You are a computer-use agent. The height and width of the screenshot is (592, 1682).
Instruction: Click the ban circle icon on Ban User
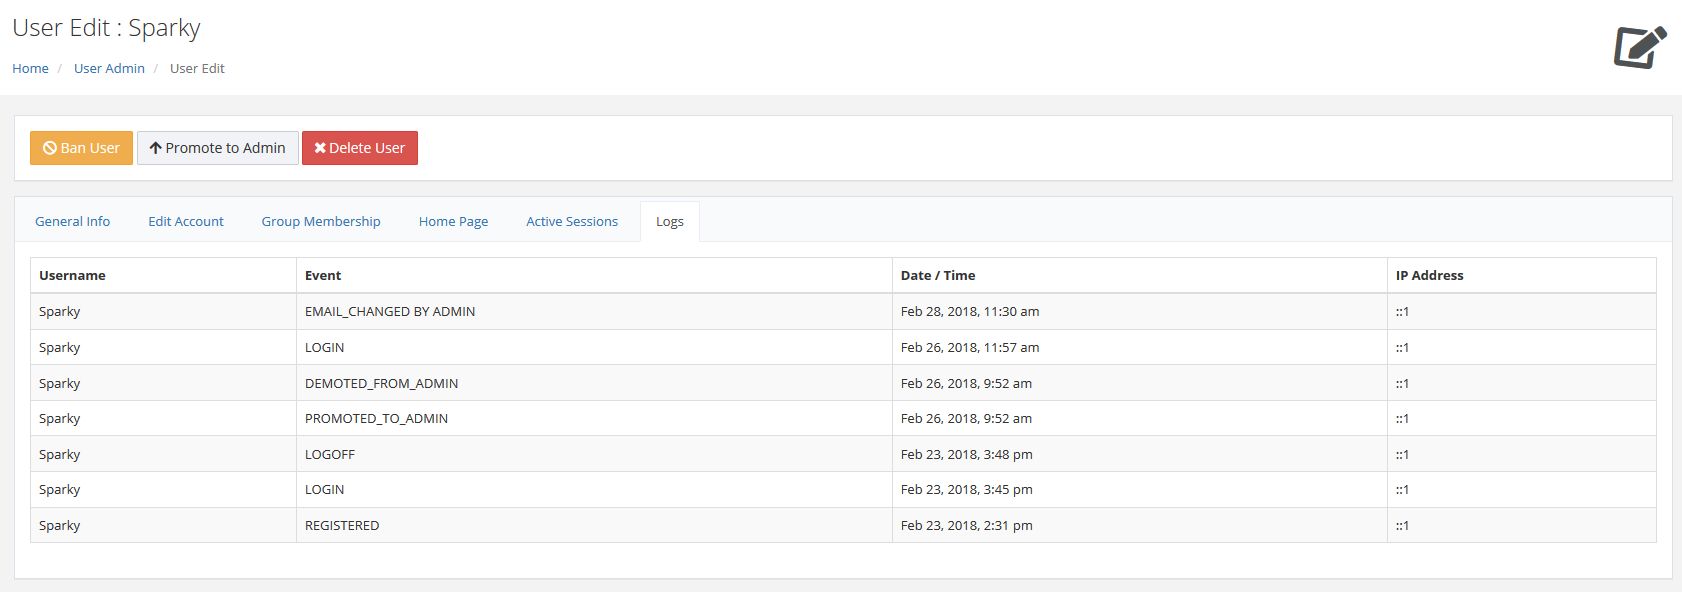tap(50, 148)
